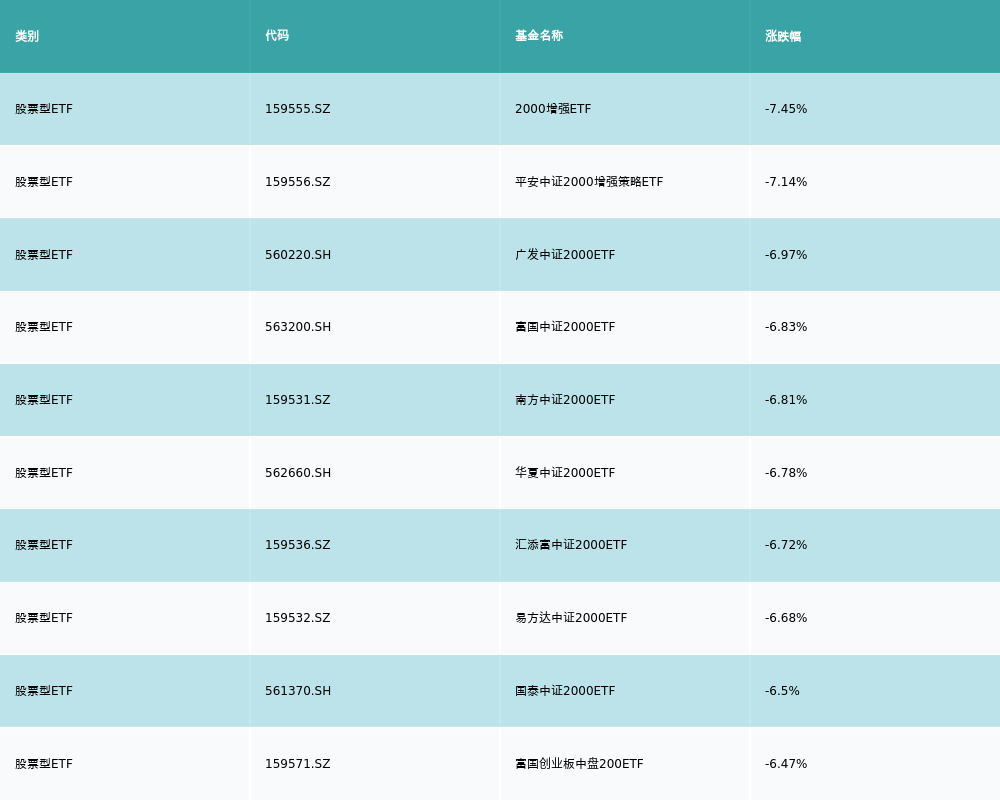Select code 561370.SH
Image resolution: width=1000 pixels, height=800 pixels.
click(x=298, y=691)
